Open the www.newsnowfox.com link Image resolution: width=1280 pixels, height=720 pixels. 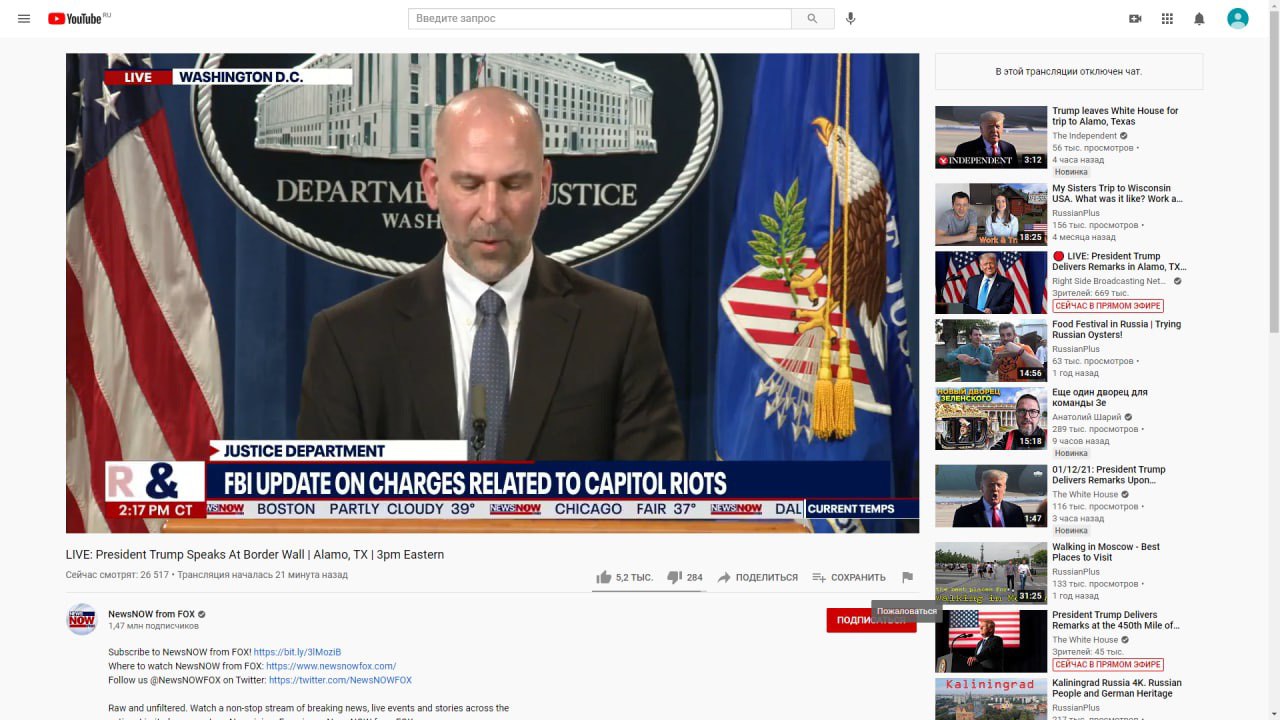click(x=331, y=666)
